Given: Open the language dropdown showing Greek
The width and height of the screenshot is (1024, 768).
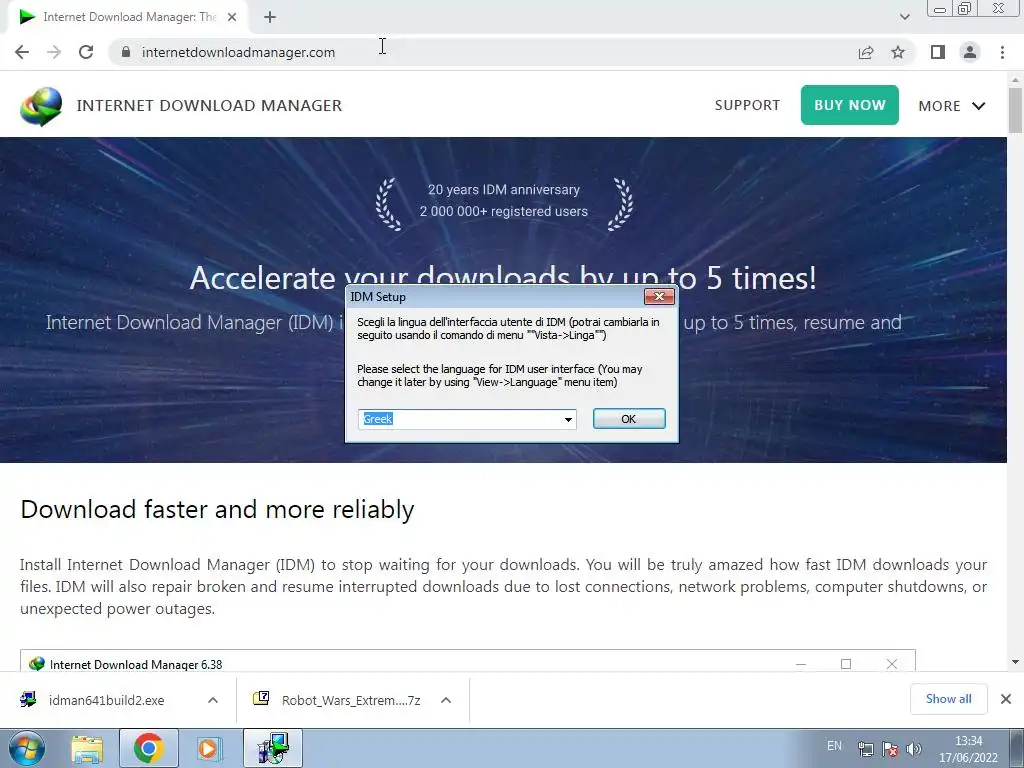Looking at the screenshot, I should 568,419.
